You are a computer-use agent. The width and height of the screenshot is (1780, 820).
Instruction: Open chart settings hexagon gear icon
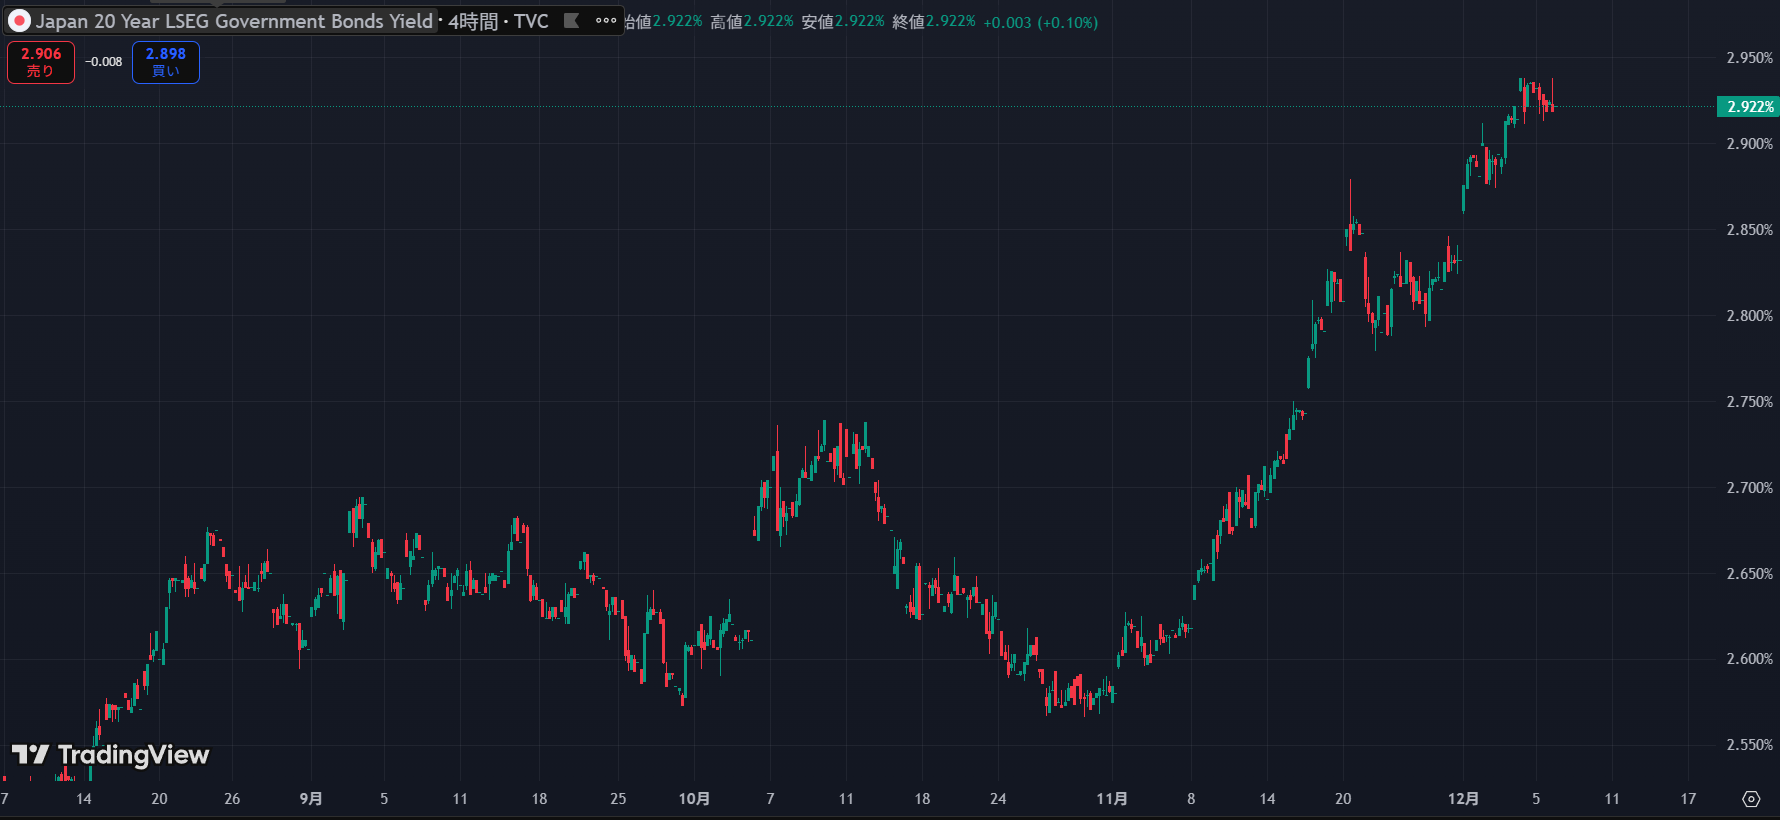1751,798
